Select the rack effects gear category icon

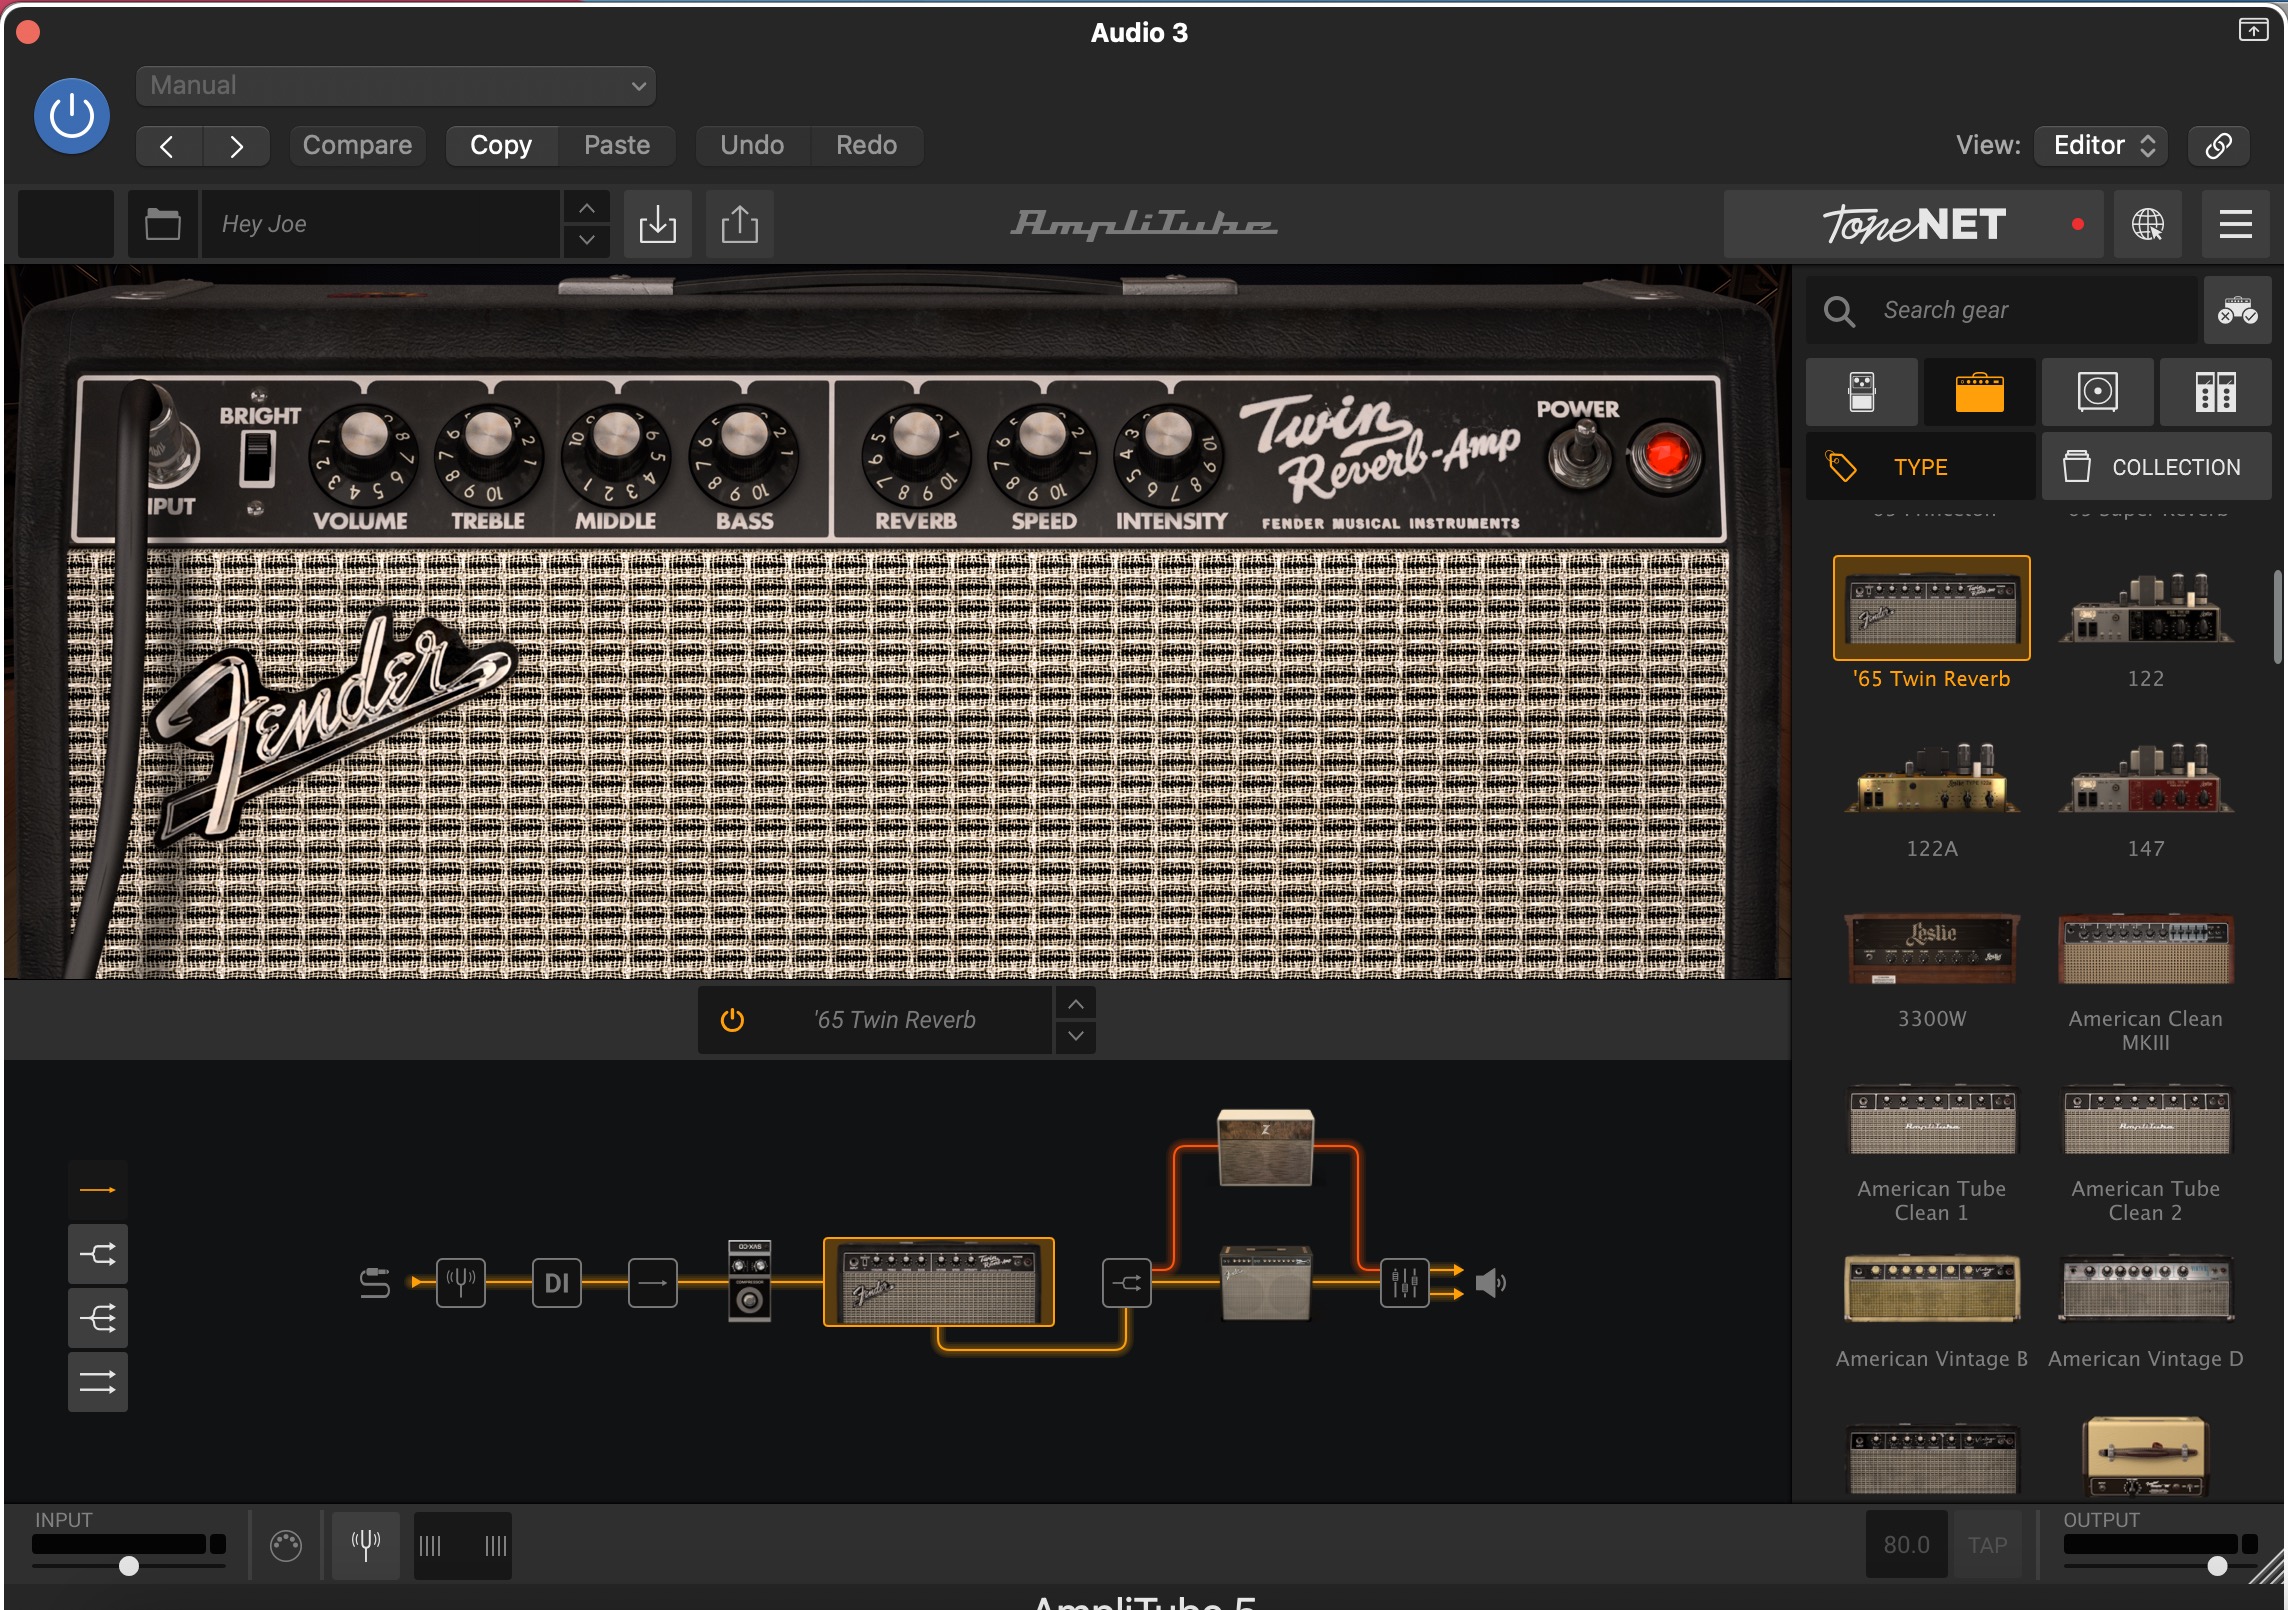pyautogui.click(x=2215, y=392)
